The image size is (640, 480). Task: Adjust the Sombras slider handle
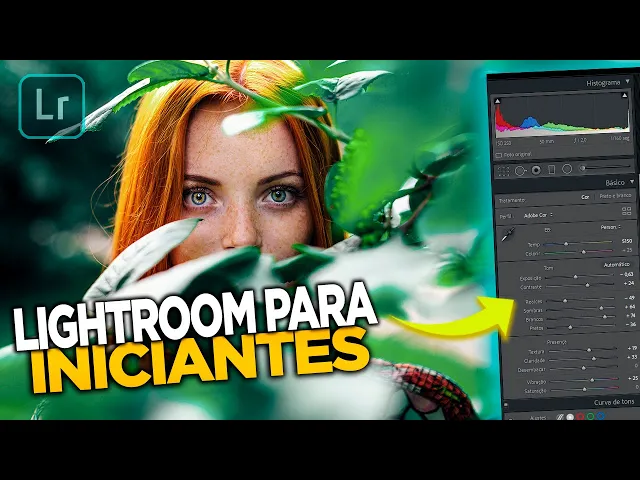coord(601,308)
